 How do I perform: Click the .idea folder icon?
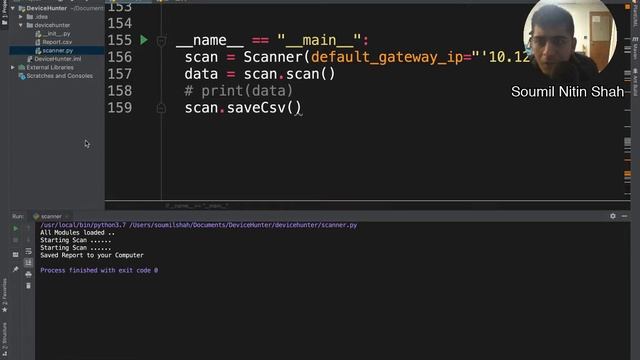point(29,17)
